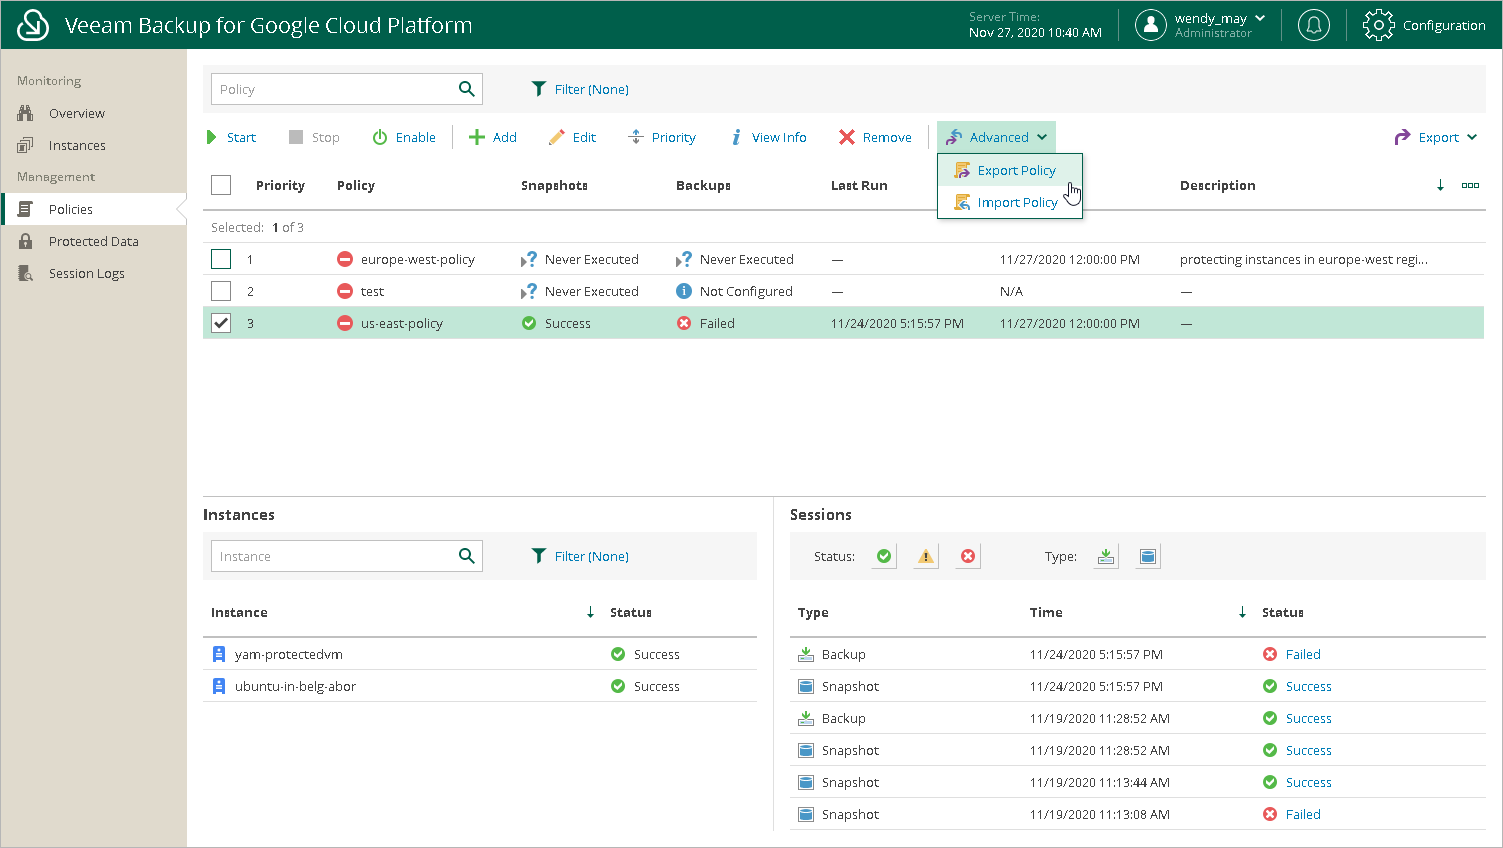Filter sessions by warning status icon

(926, 557)
